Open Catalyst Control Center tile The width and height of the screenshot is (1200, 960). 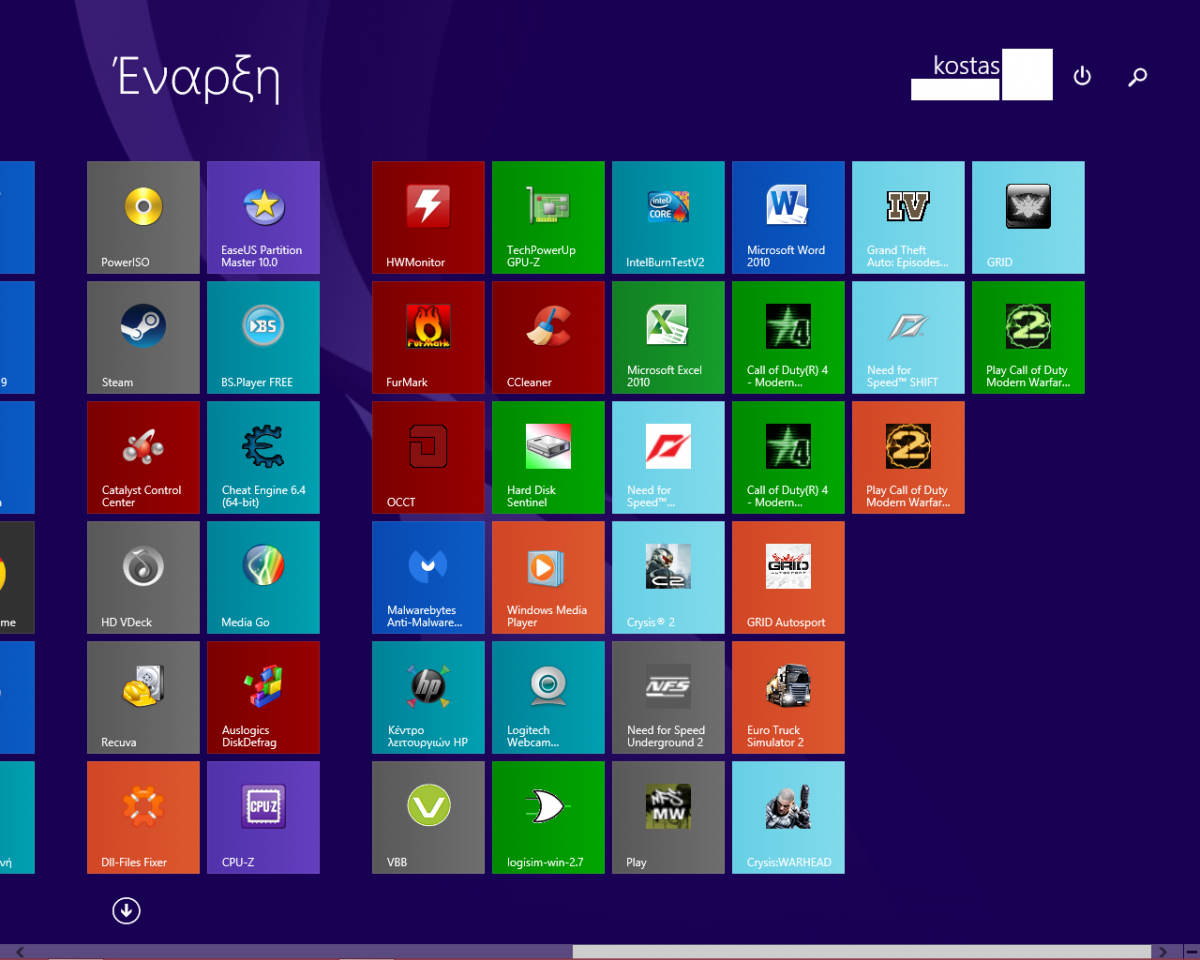(x=143, y=457)
